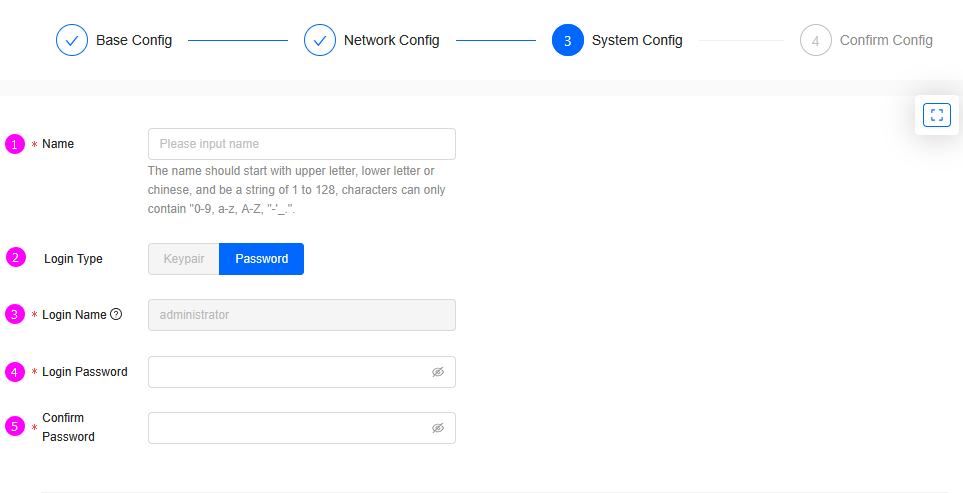
Task: Click the name rules hint text
Action: [297, 190]
